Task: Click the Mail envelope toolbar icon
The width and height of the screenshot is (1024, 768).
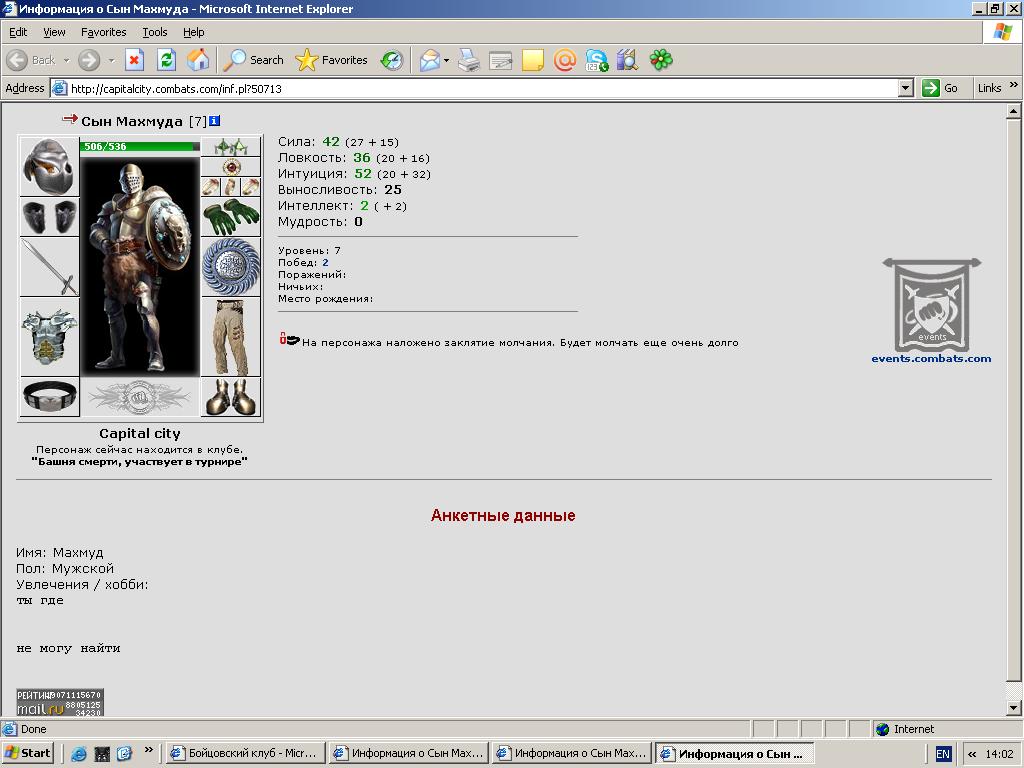Action: tap(430, 60)
